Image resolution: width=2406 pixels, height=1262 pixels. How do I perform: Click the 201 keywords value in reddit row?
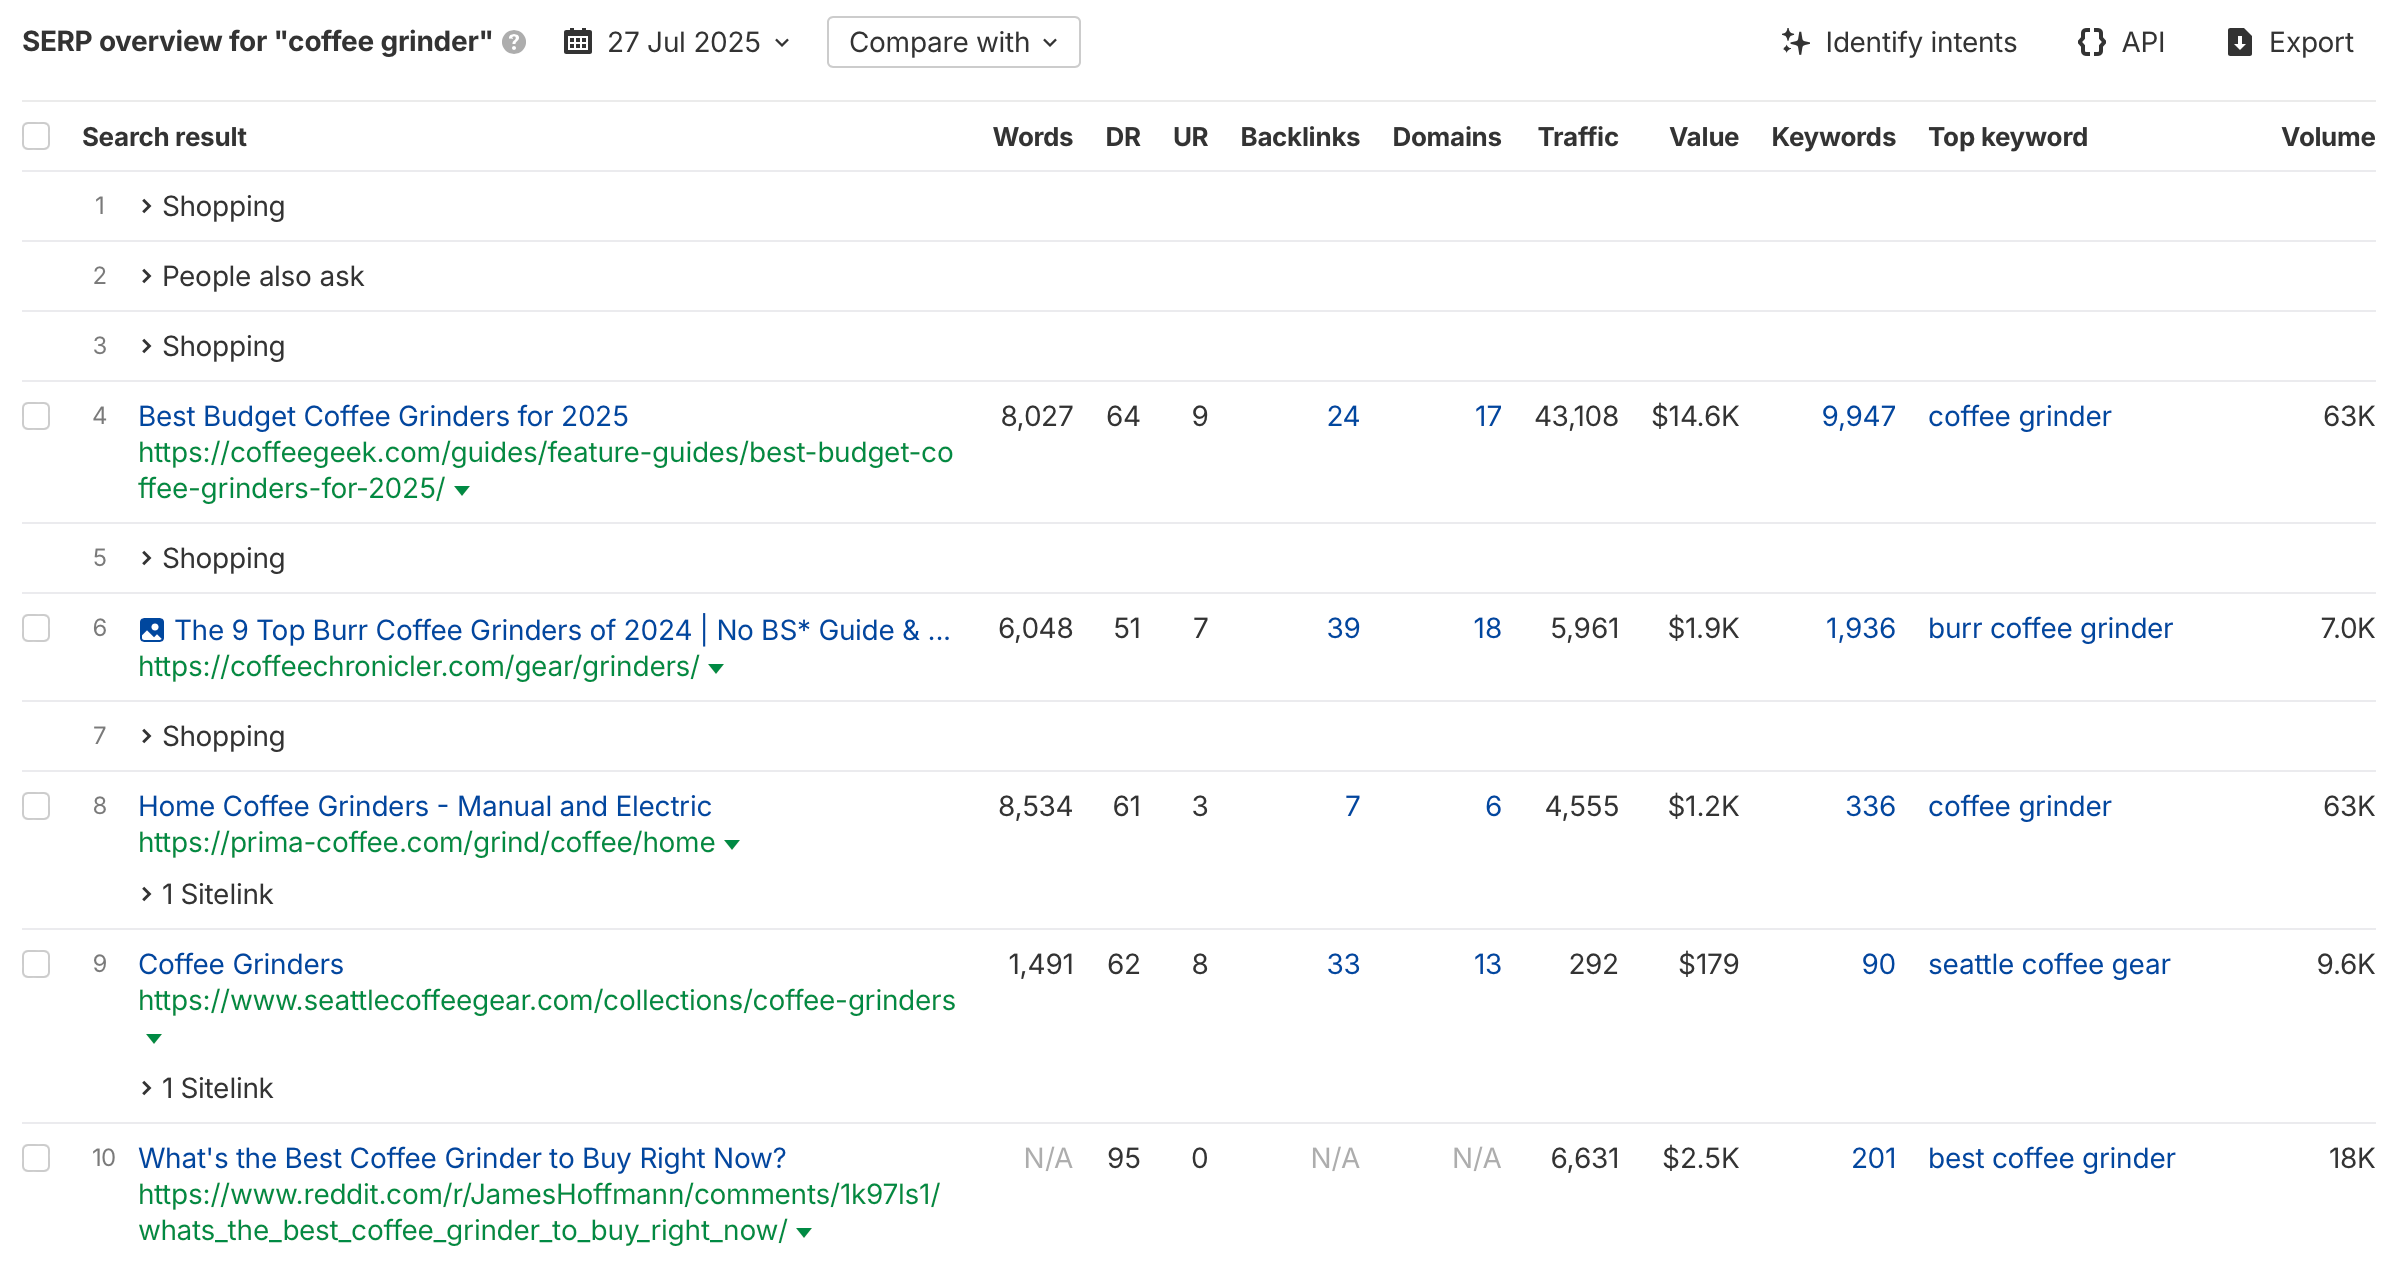pos(1873,1158)
